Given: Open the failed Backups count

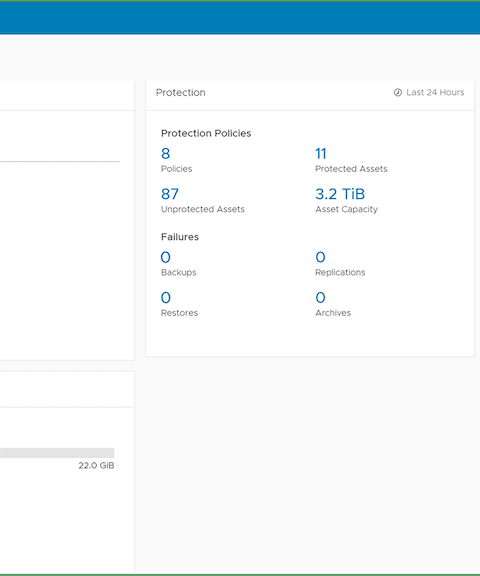Looking at the screenshot, I should tap(166, 257).
